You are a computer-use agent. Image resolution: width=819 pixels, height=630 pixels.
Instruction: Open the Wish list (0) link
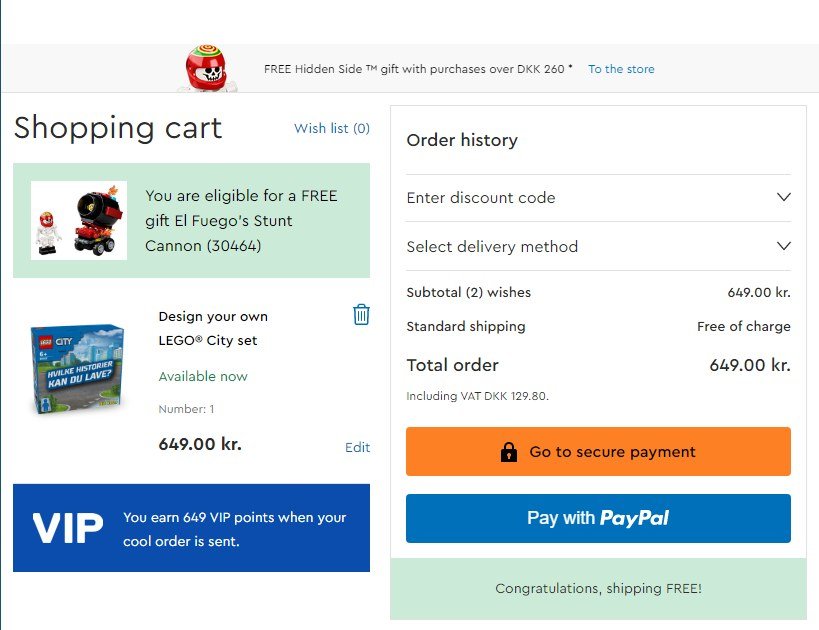click(x=332, y=128)
